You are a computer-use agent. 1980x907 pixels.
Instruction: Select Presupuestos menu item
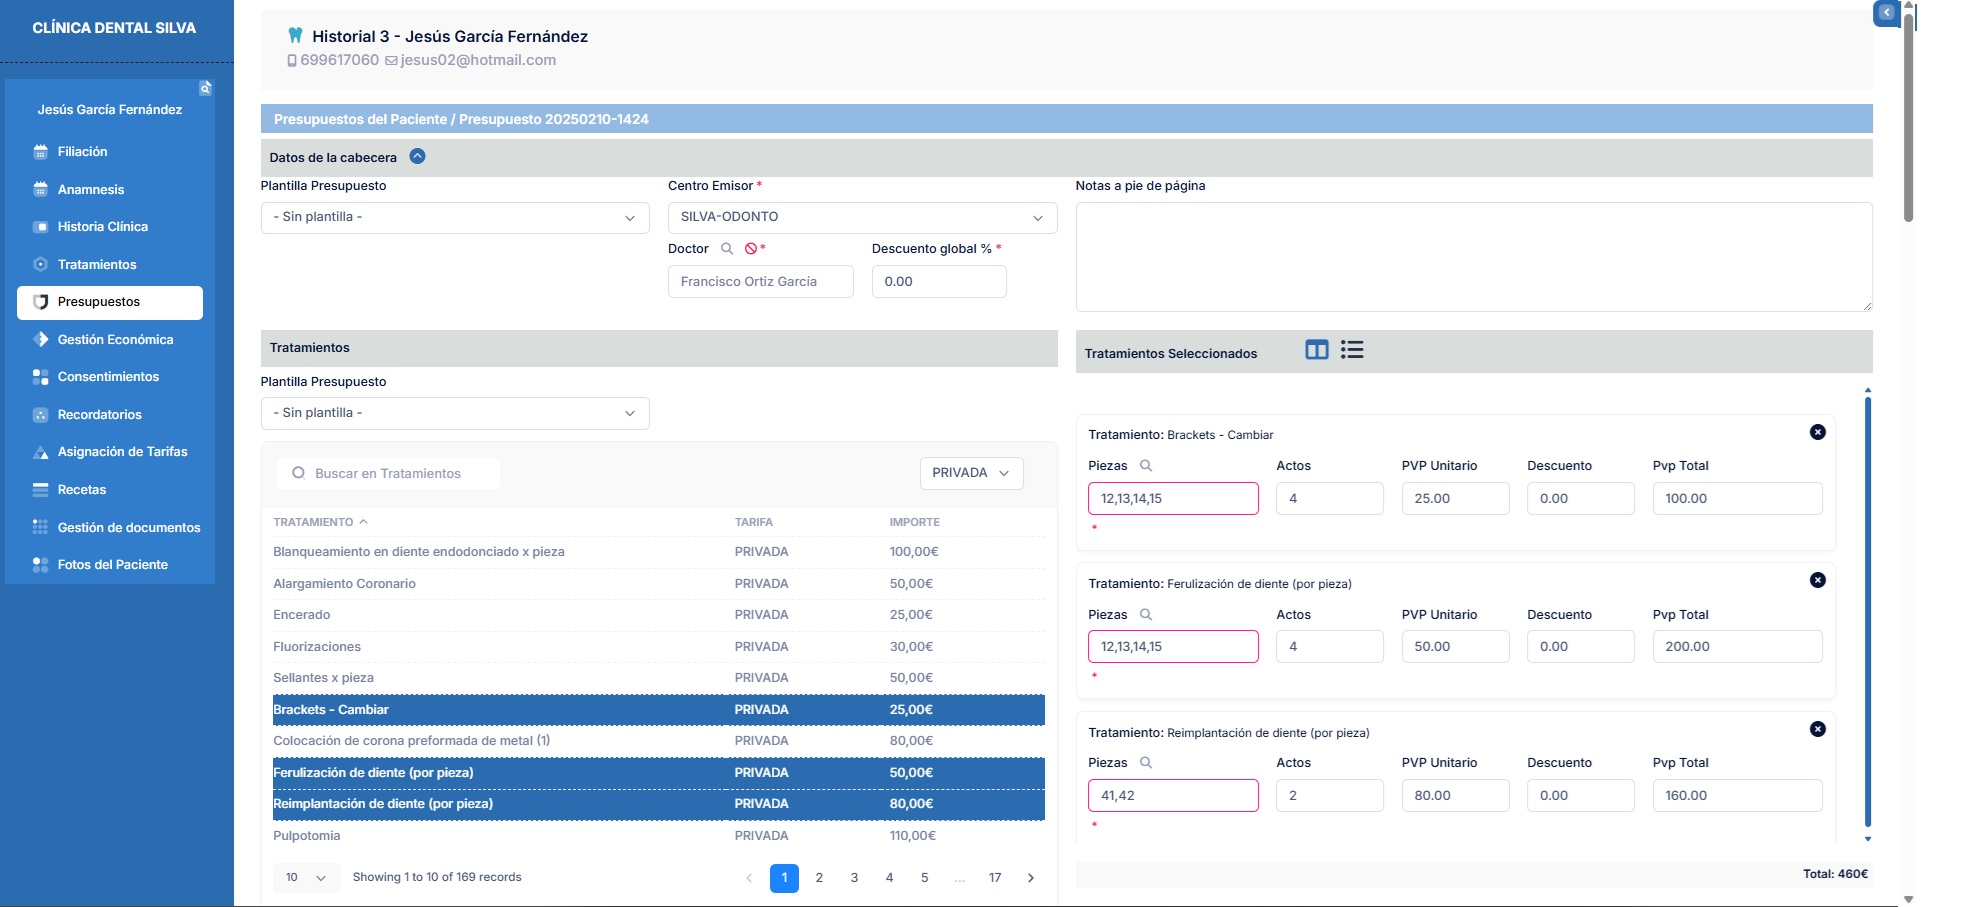pyautogui.click(x=110, y=302)
